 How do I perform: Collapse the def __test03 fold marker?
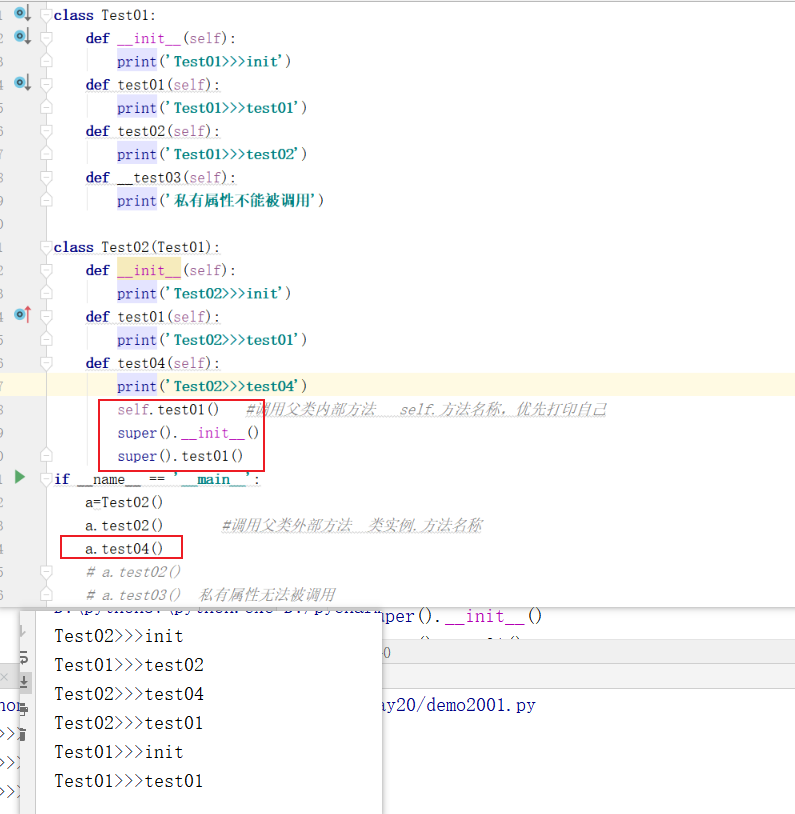[x=46, y=177]
